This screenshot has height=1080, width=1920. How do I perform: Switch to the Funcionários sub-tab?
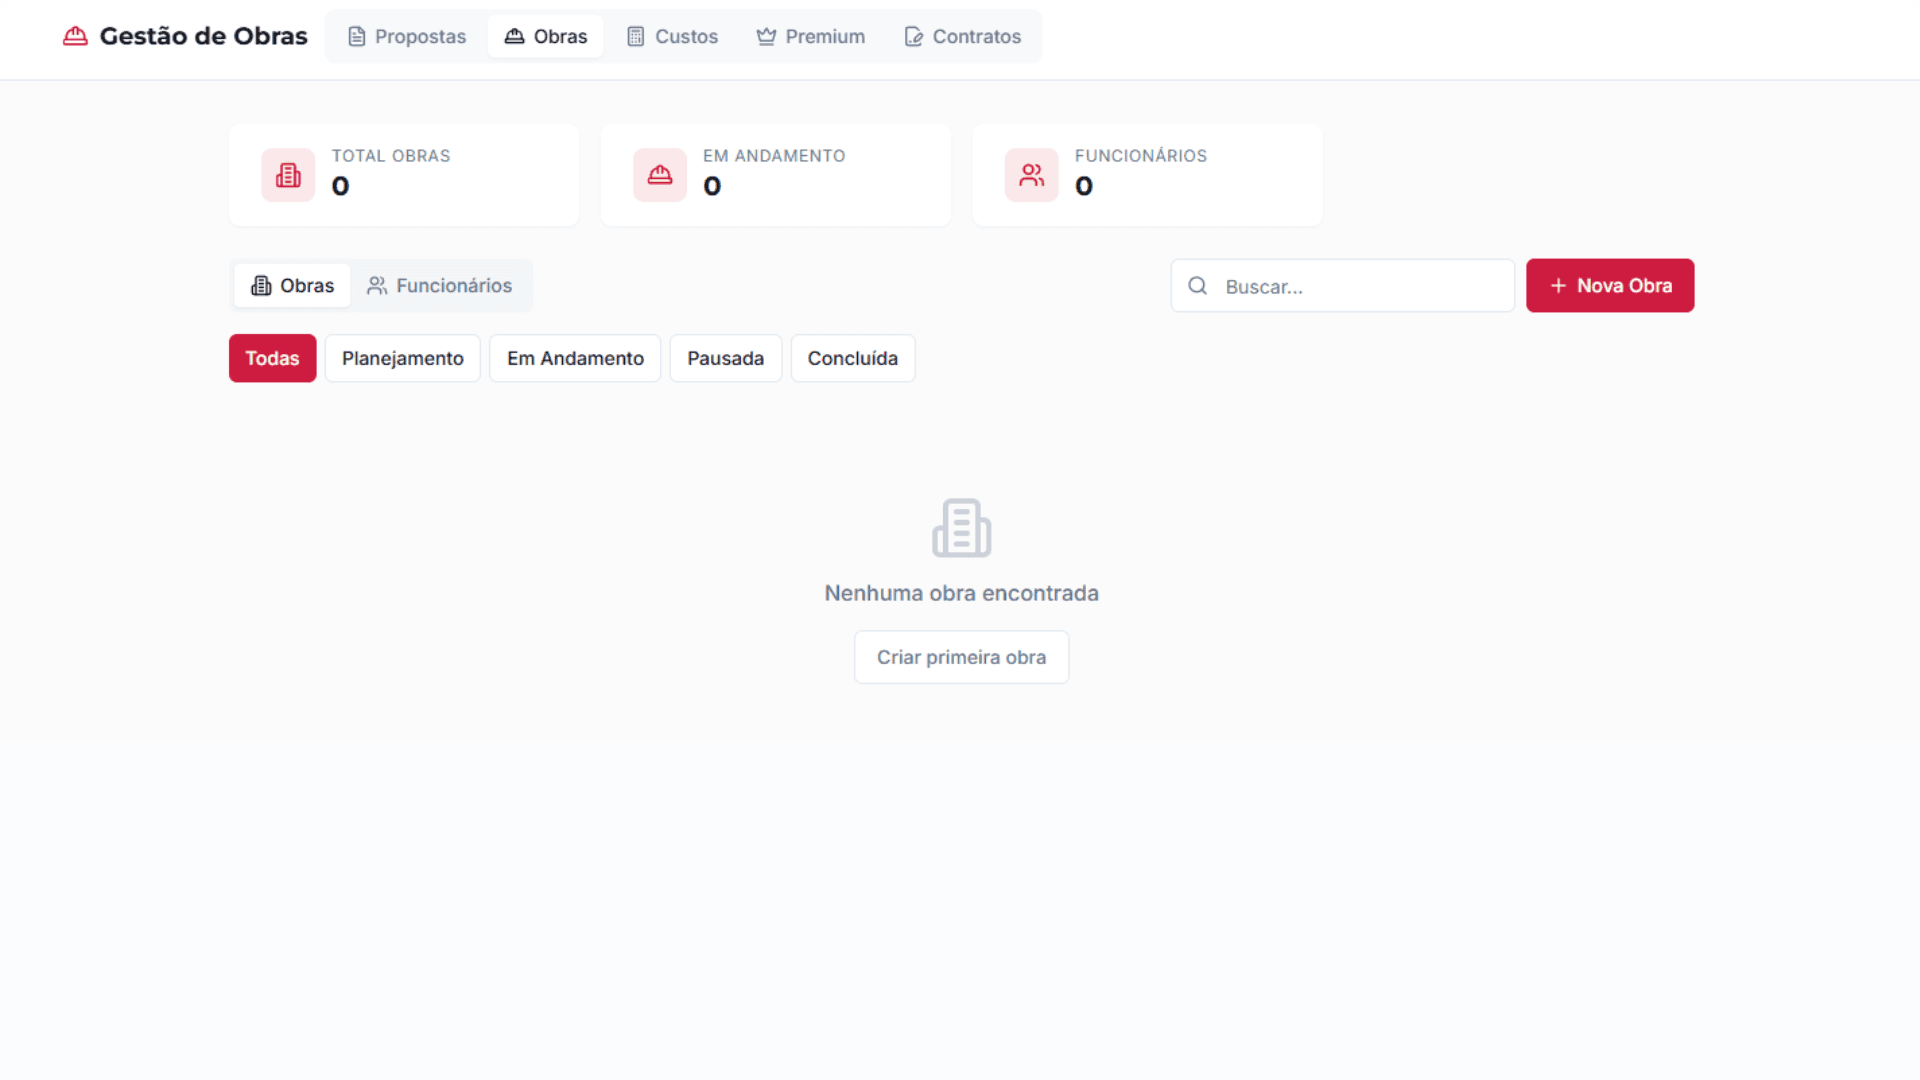[x=439, y=286]
